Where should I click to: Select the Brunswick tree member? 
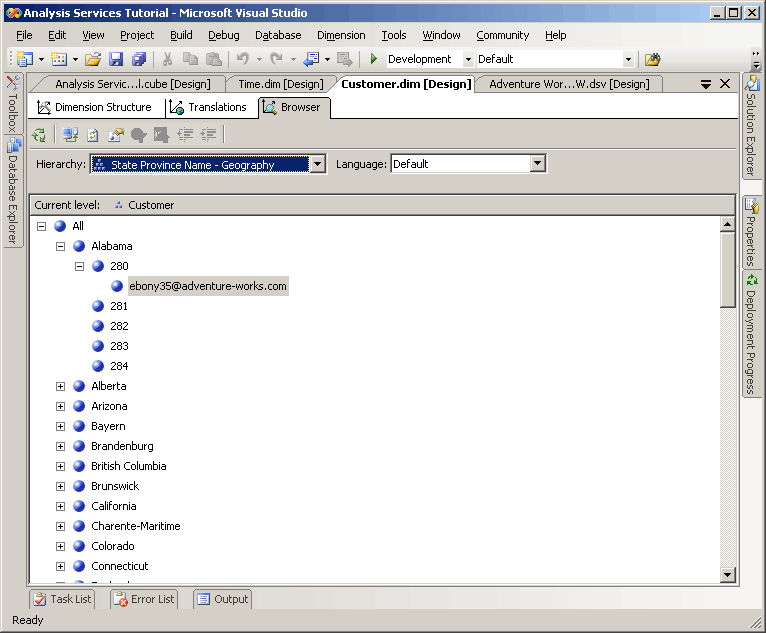[115, 486]
